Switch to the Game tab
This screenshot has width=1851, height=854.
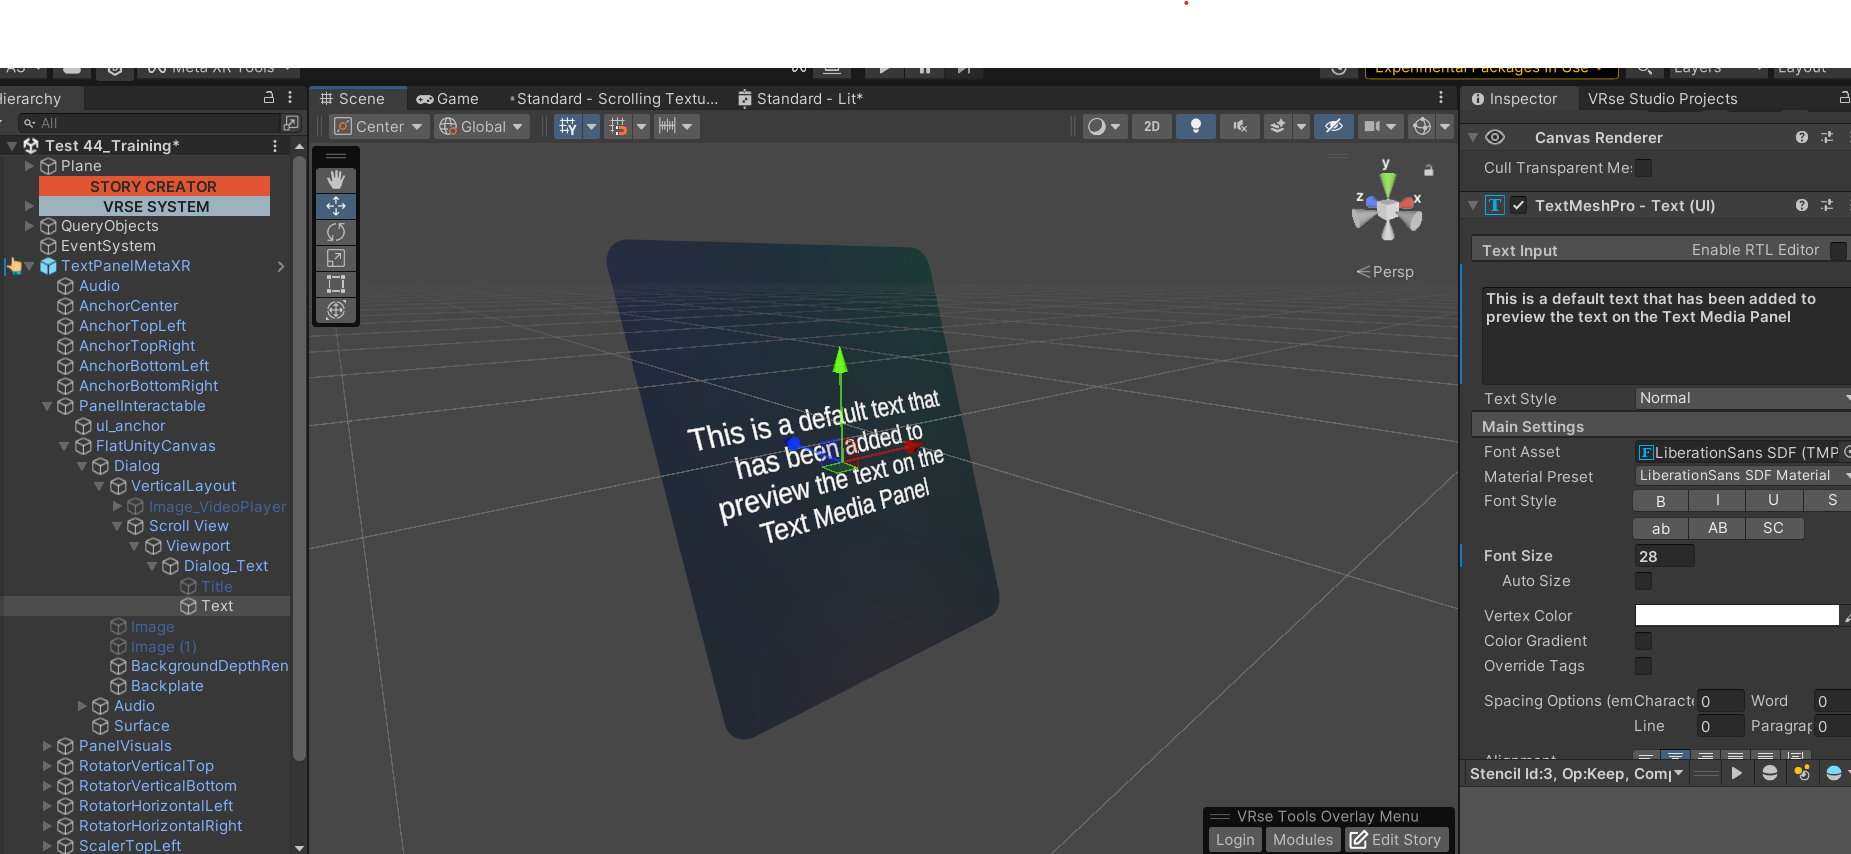tap(448, 99)
